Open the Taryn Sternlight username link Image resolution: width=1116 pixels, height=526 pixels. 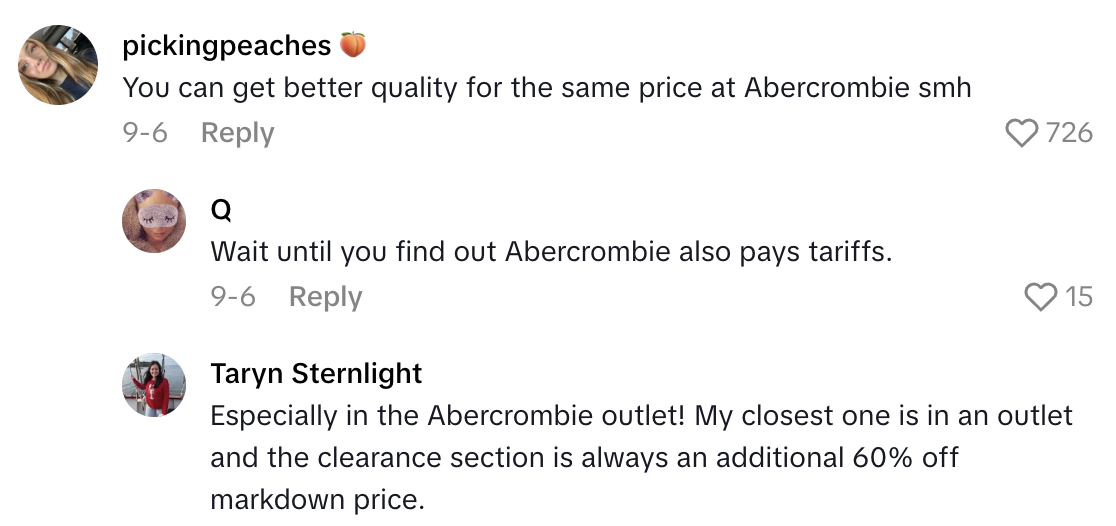coord(316,373)
